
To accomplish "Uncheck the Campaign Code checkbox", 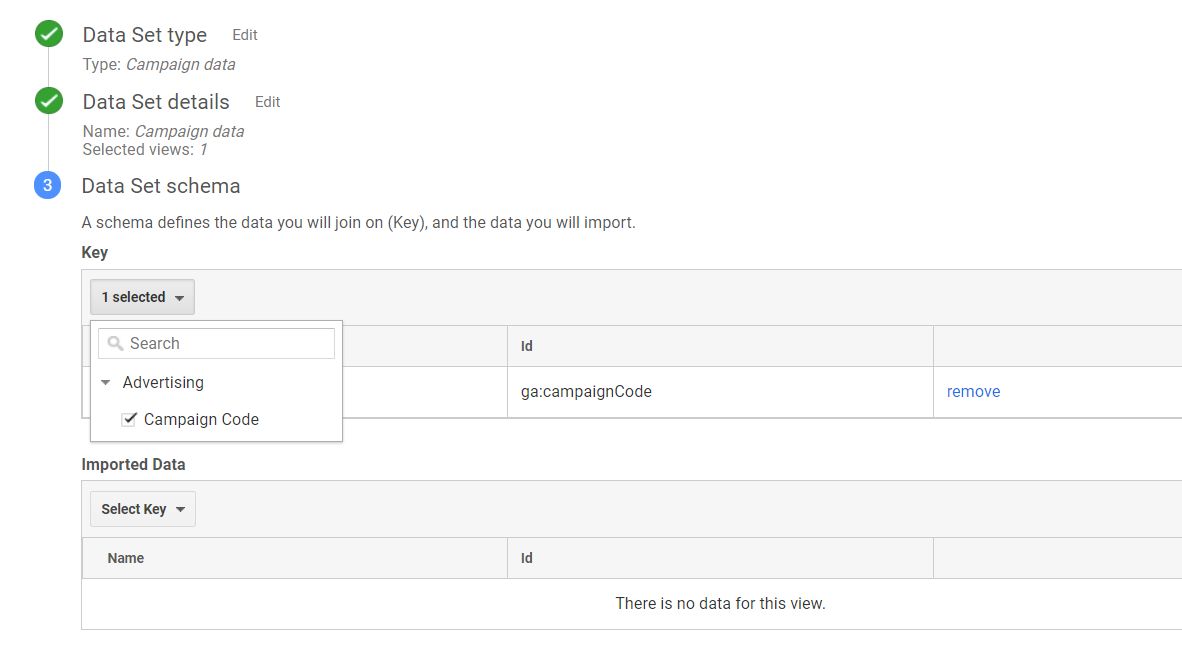I will coord(129,419).
